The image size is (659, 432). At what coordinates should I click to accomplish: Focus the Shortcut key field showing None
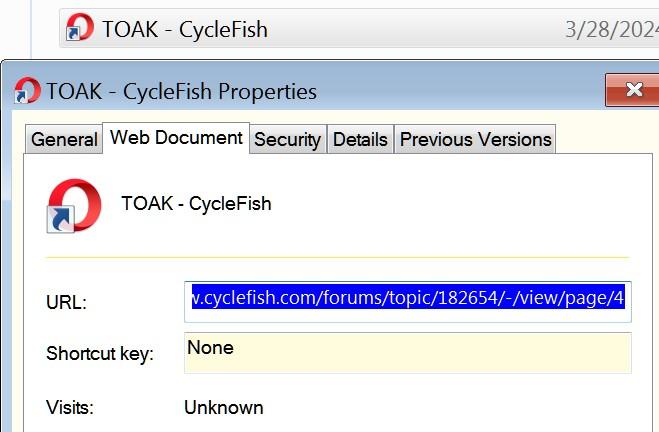point(408,353)
